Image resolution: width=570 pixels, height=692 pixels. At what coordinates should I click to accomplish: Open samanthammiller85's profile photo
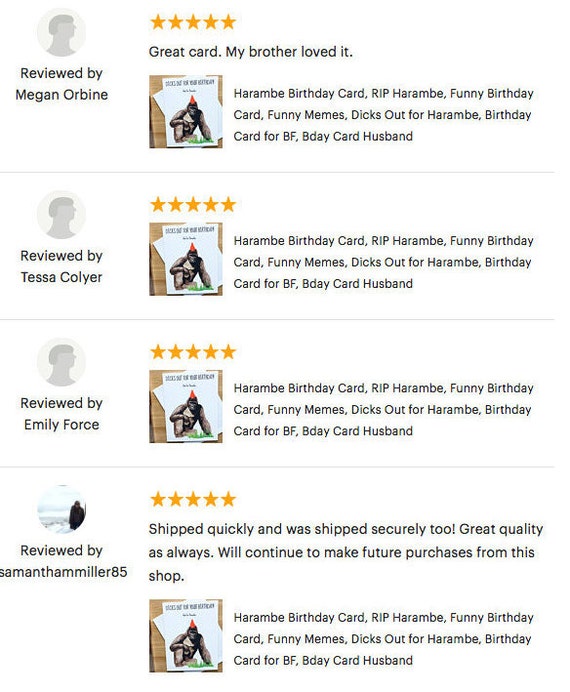click(61, 509)
